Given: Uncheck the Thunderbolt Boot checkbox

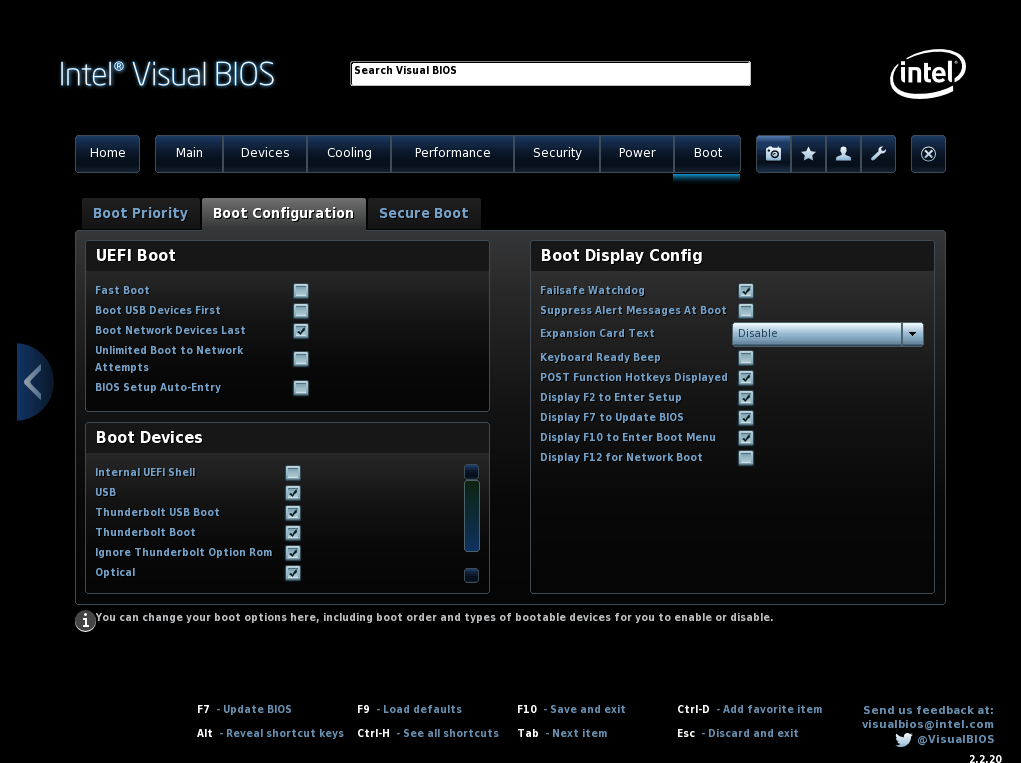Looking at the screenshot, I should pyautogui.click(x=293, y=533).
